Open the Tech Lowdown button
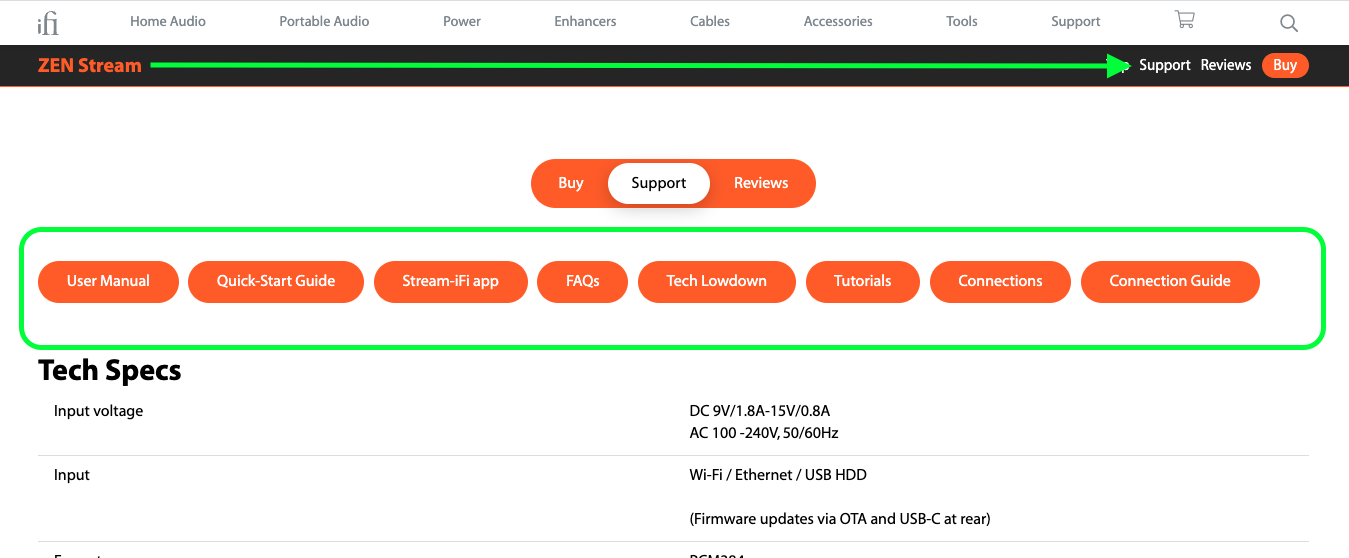Image resolution: width=1349 pixels, height=558 pixels. click(x=717, y=281)
